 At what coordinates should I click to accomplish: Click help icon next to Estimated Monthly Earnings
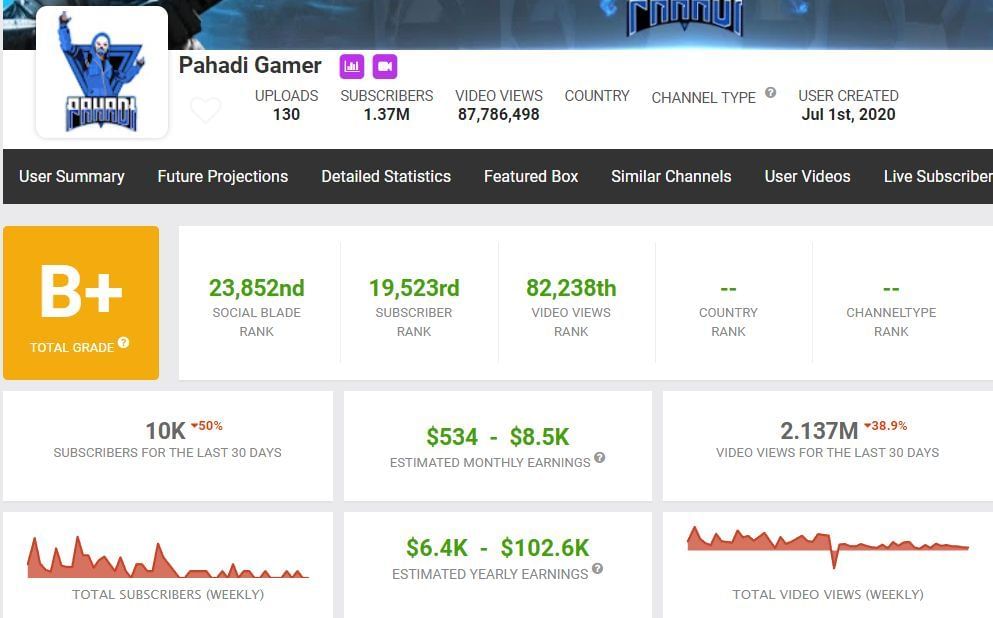(x=600, y=458)
